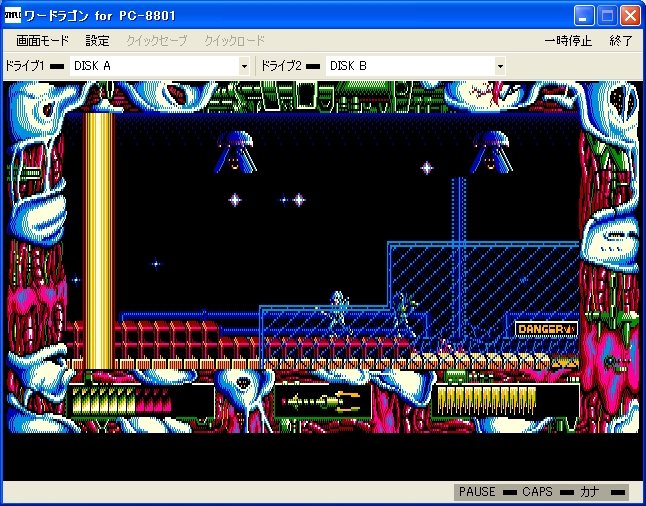Click 終了 to exit the emulator
This screenshot has width=646, height=506.
(621, 41)
